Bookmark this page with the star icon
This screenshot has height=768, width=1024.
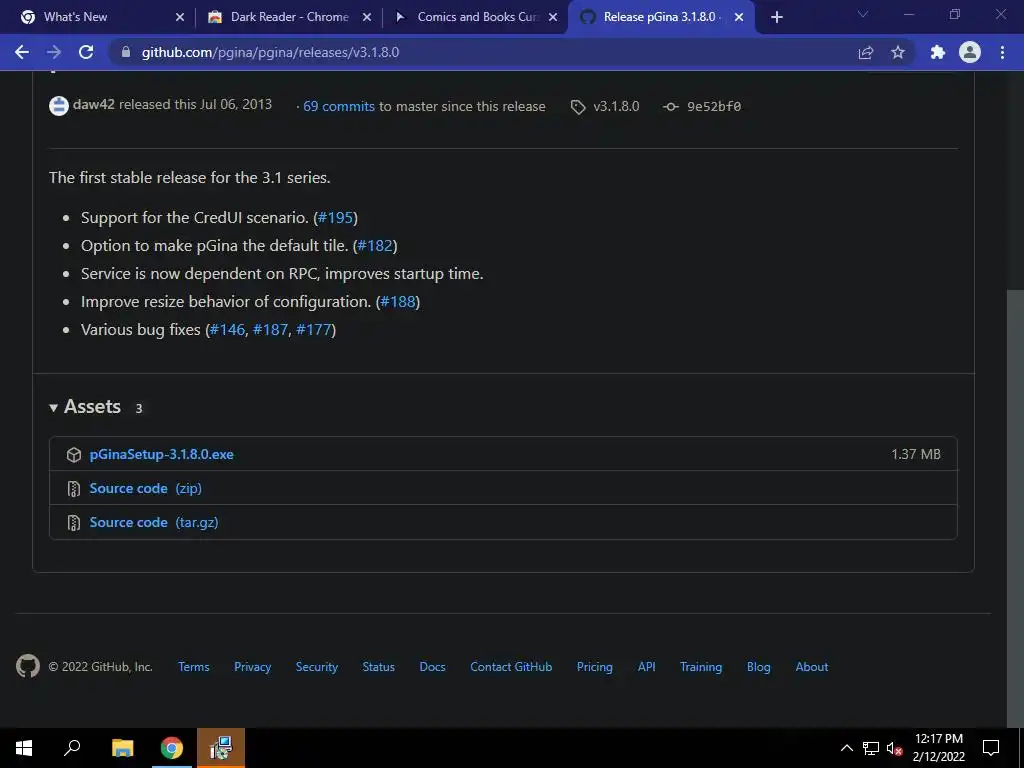pos(898,52)
